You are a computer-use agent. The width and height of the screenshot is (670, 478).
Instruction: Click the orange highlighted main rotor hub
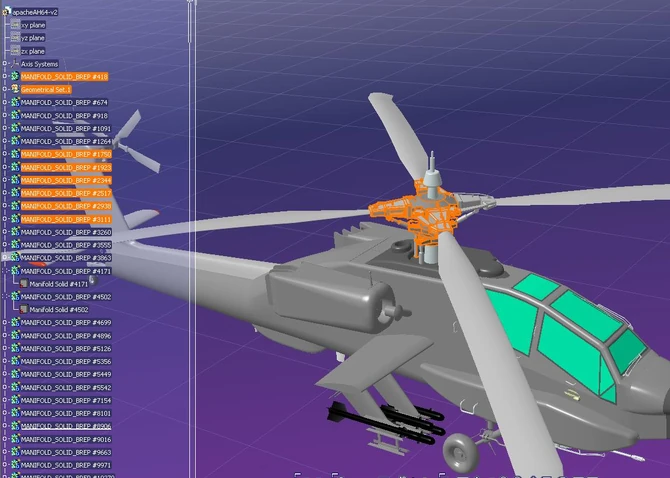[420, 215]
